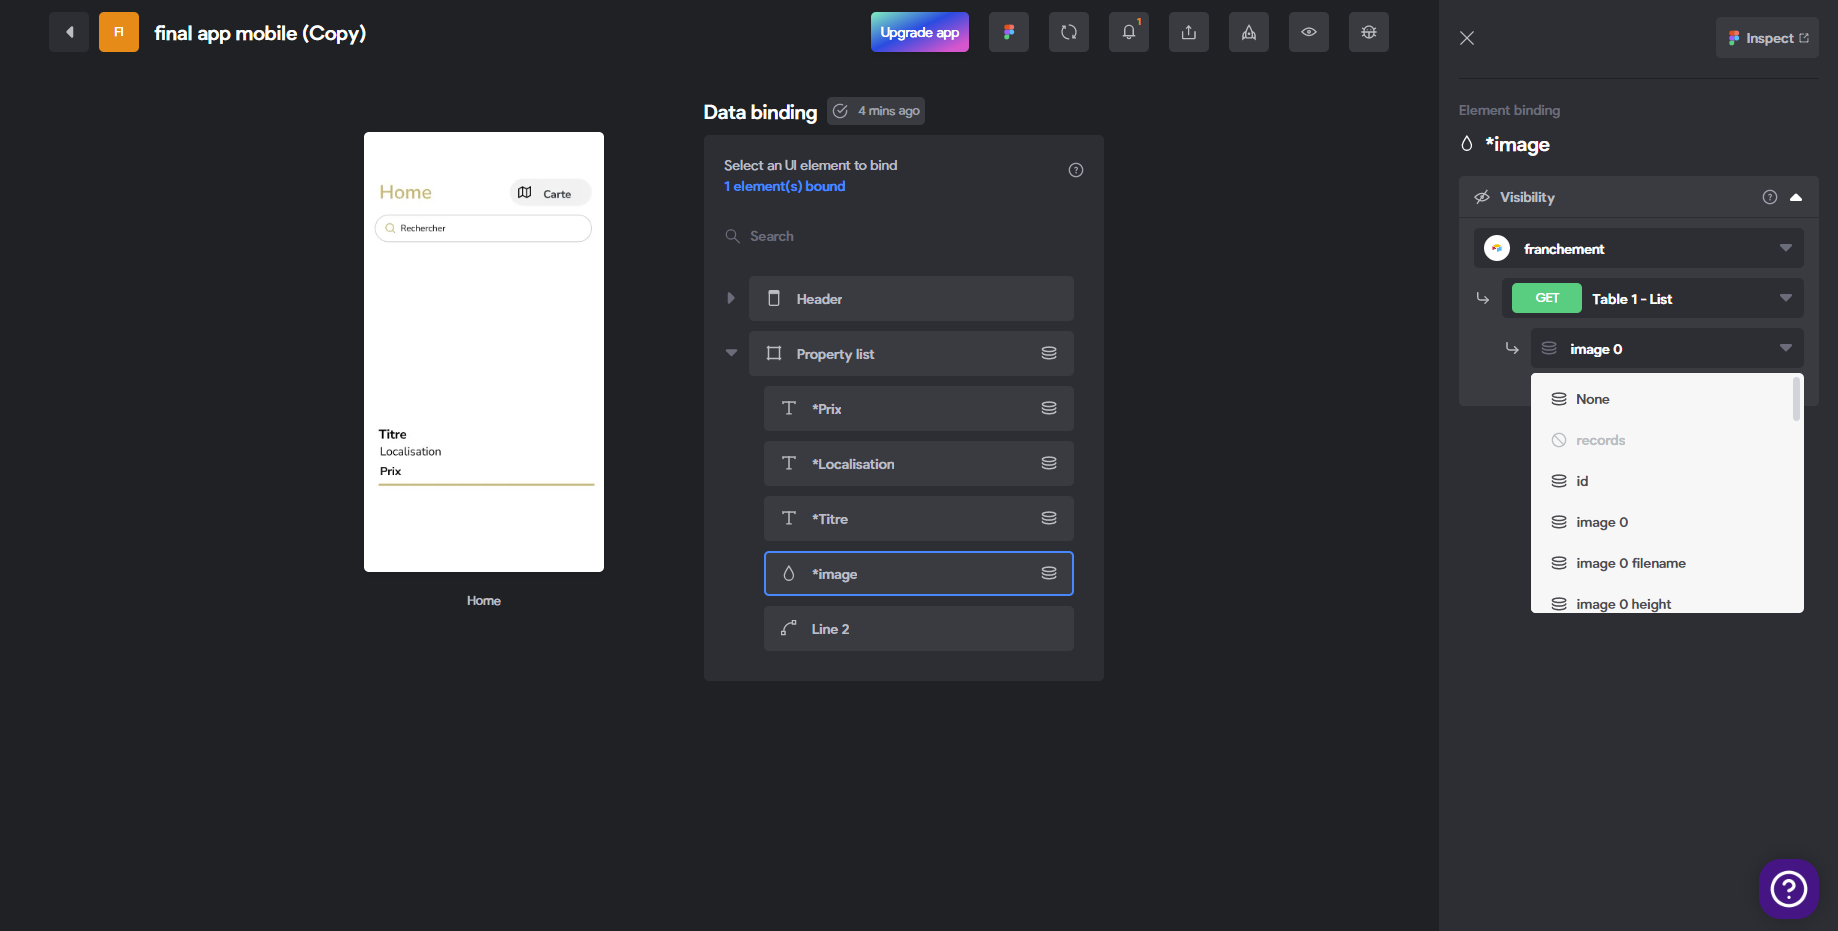
Task: Open the Figma icon in top toolbar
Action: point(1009,32)
